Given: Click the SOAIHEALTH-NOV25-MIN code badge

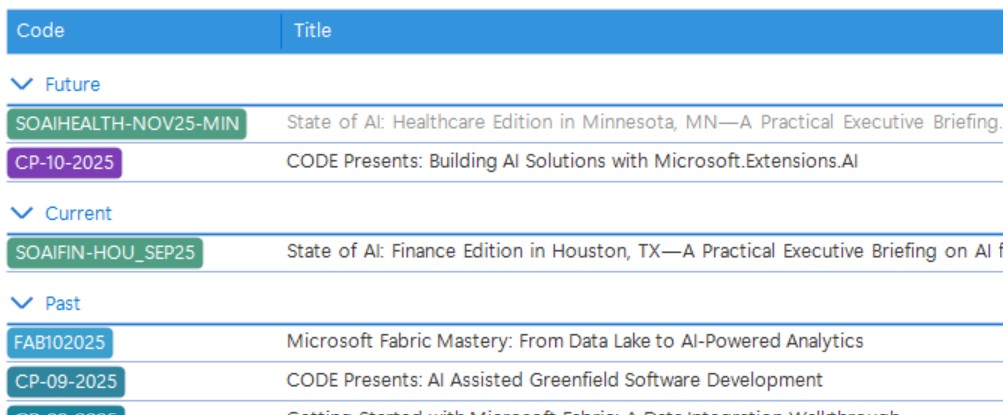Looking at the screenshot, I should click(x=127, y=124).
